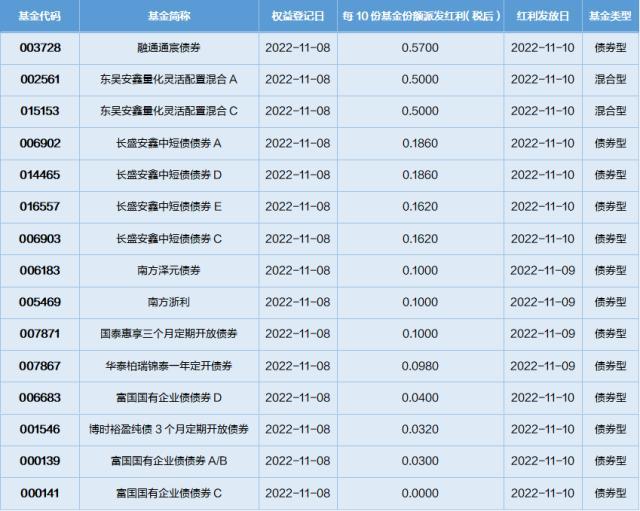Image resolution: width=640 pixels, height=511 pixels.
Task: Select dividend 0.1000 in row 006183
Action: tap(420, 270)
